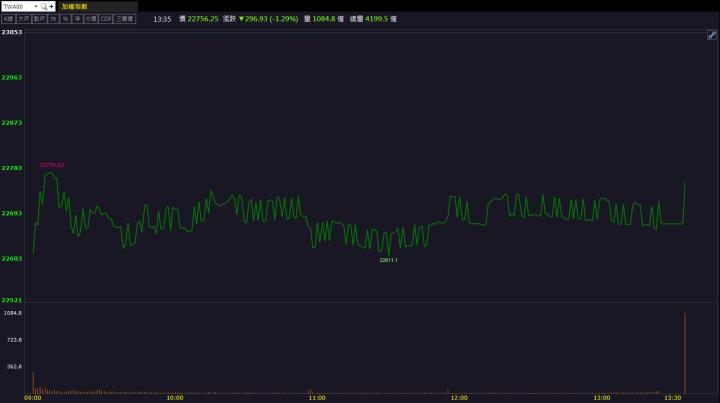Click the 22963 price axis label
The image size is (720, 403).
pyautogui.click(x=11, y=77)
